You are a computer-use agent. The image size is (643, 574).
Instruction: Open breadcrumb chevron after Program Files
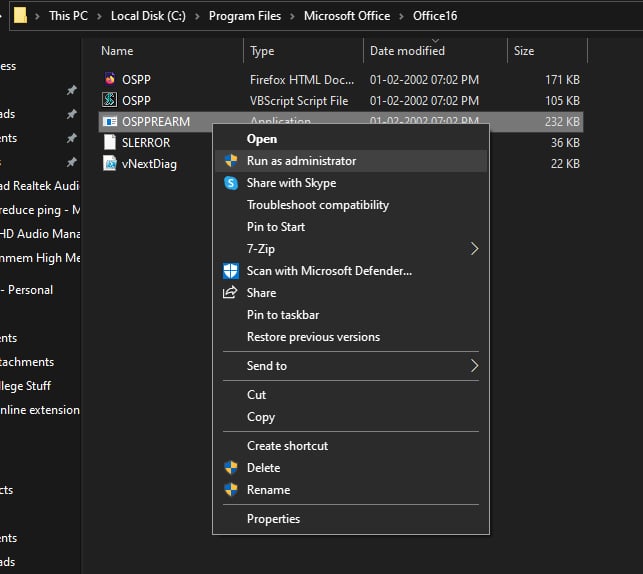coord(292,16)
